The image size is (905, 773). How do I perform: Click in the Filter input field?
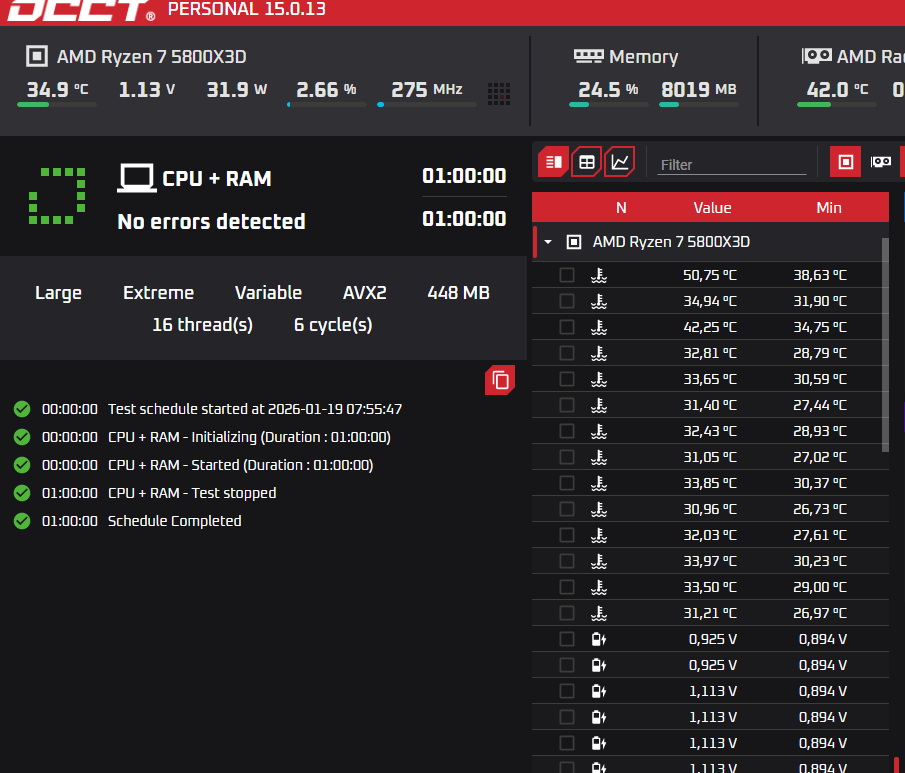point(732,165)
